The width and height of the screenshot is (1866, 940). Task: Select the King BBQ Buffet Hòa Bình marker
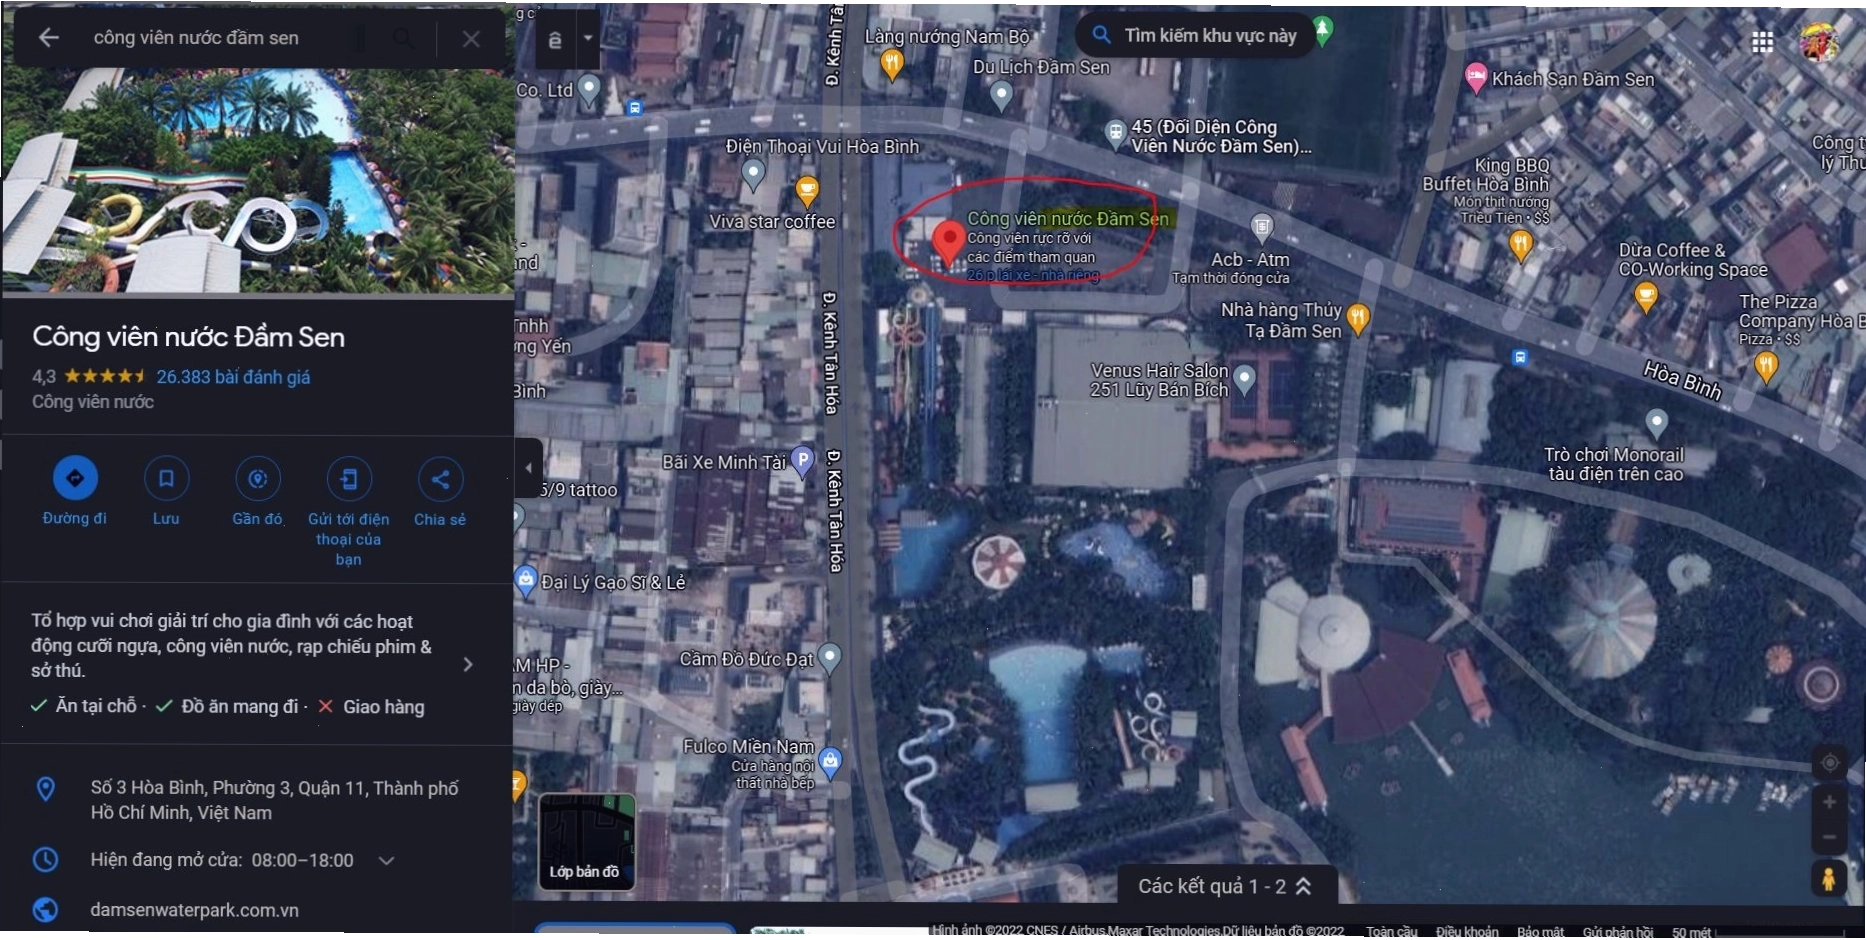[x=1520, y=244]
